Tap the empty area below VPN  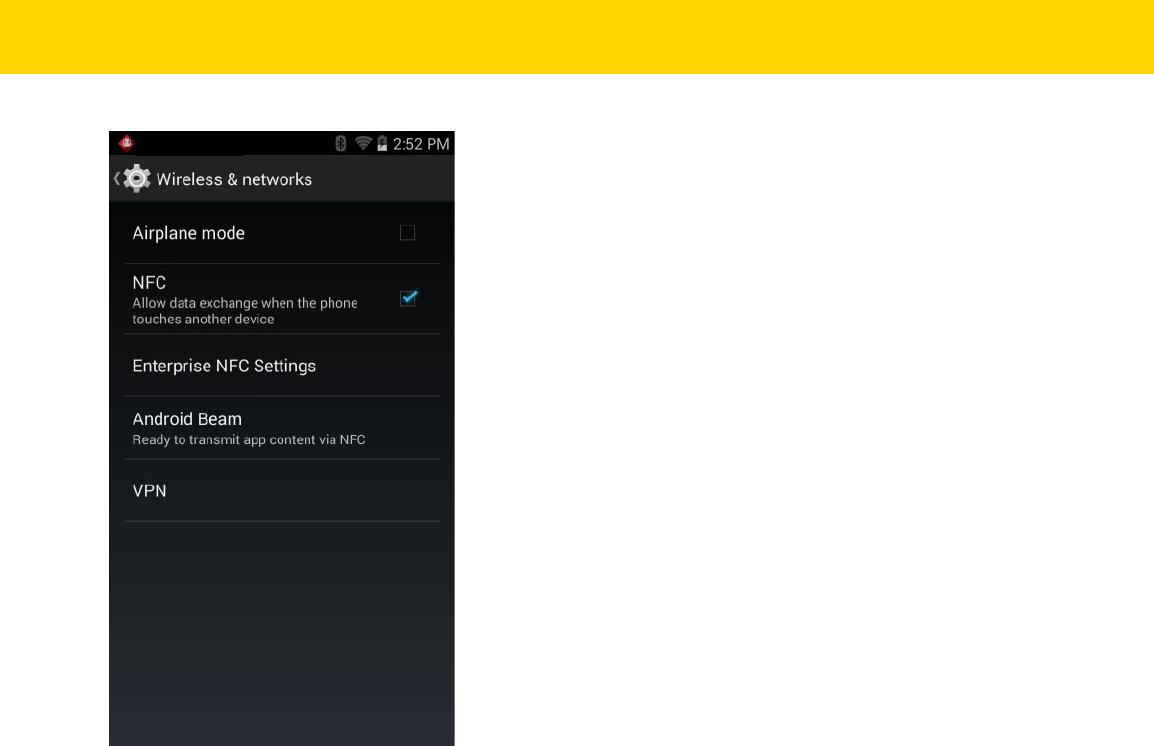coord(282,633)
